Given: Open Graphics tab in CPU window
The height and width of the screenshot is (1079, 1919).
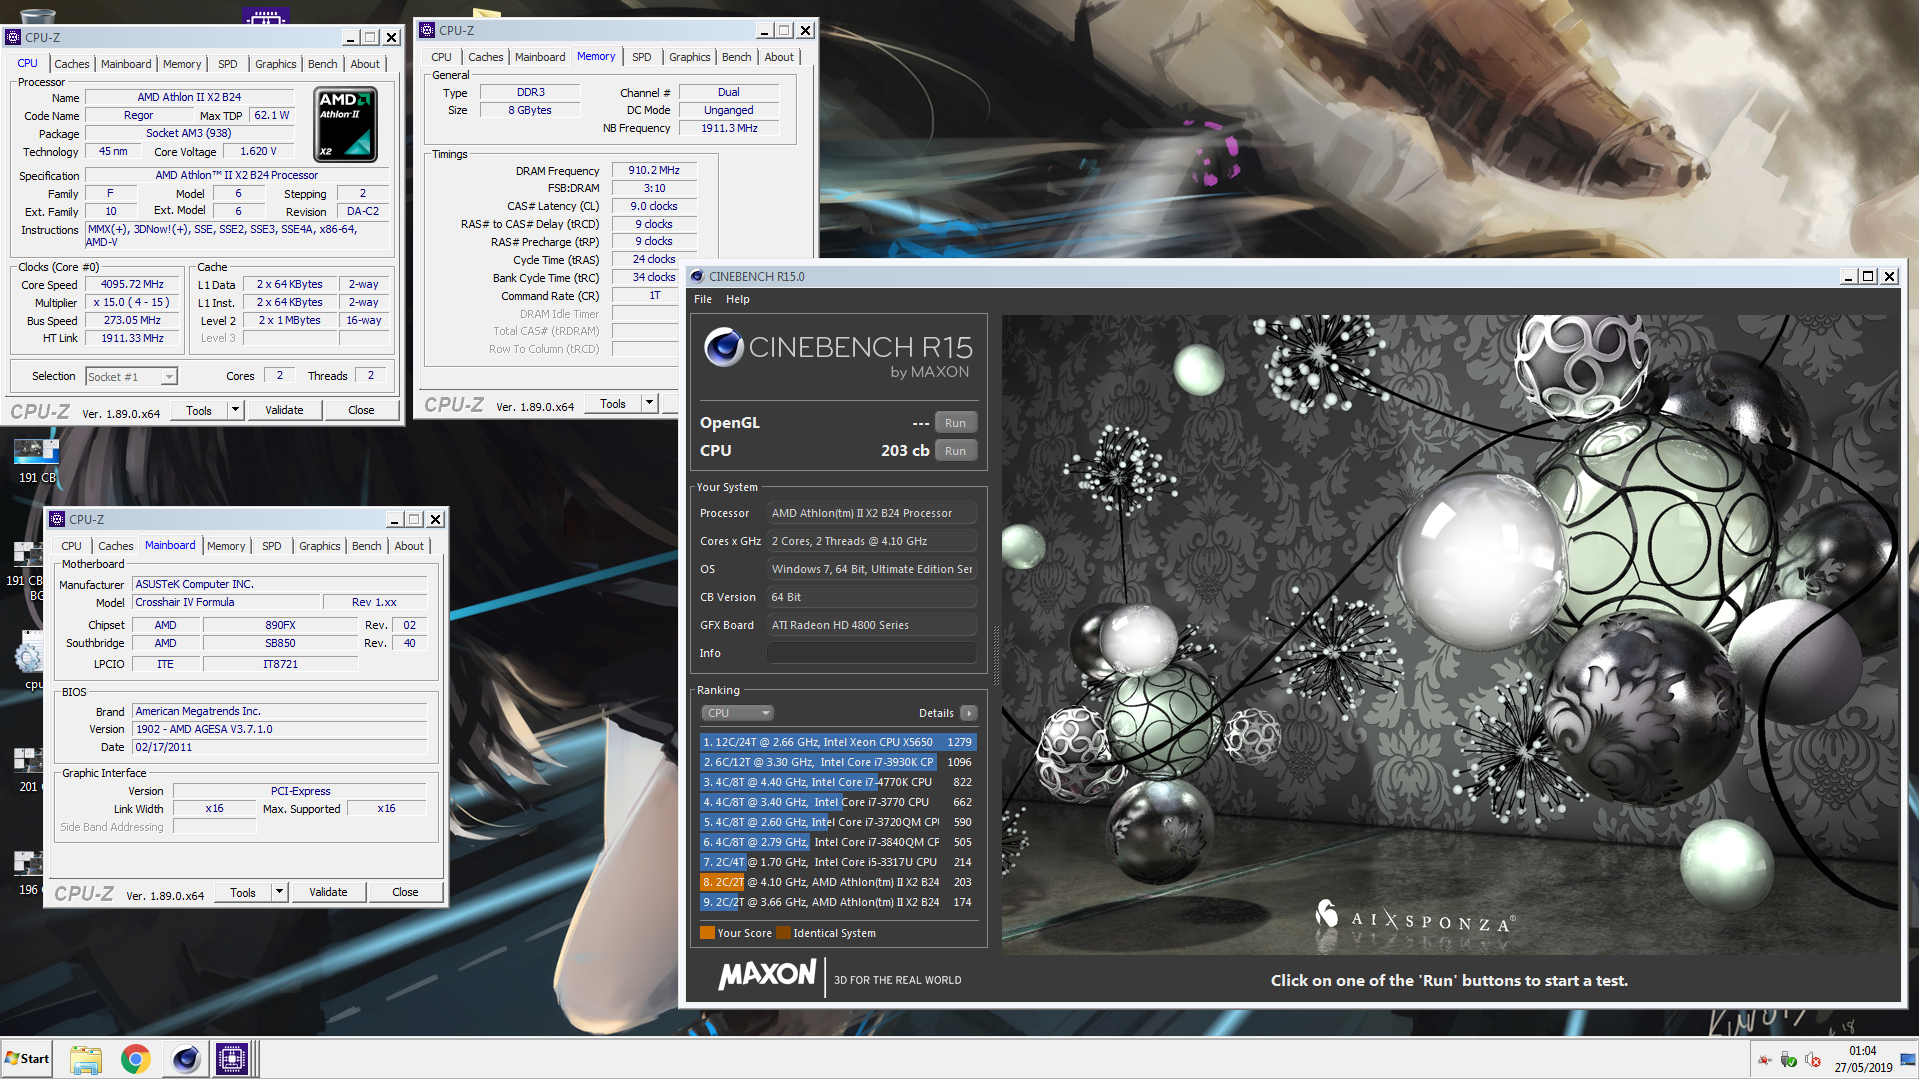Looking at the screenshot, I should 275,64.
